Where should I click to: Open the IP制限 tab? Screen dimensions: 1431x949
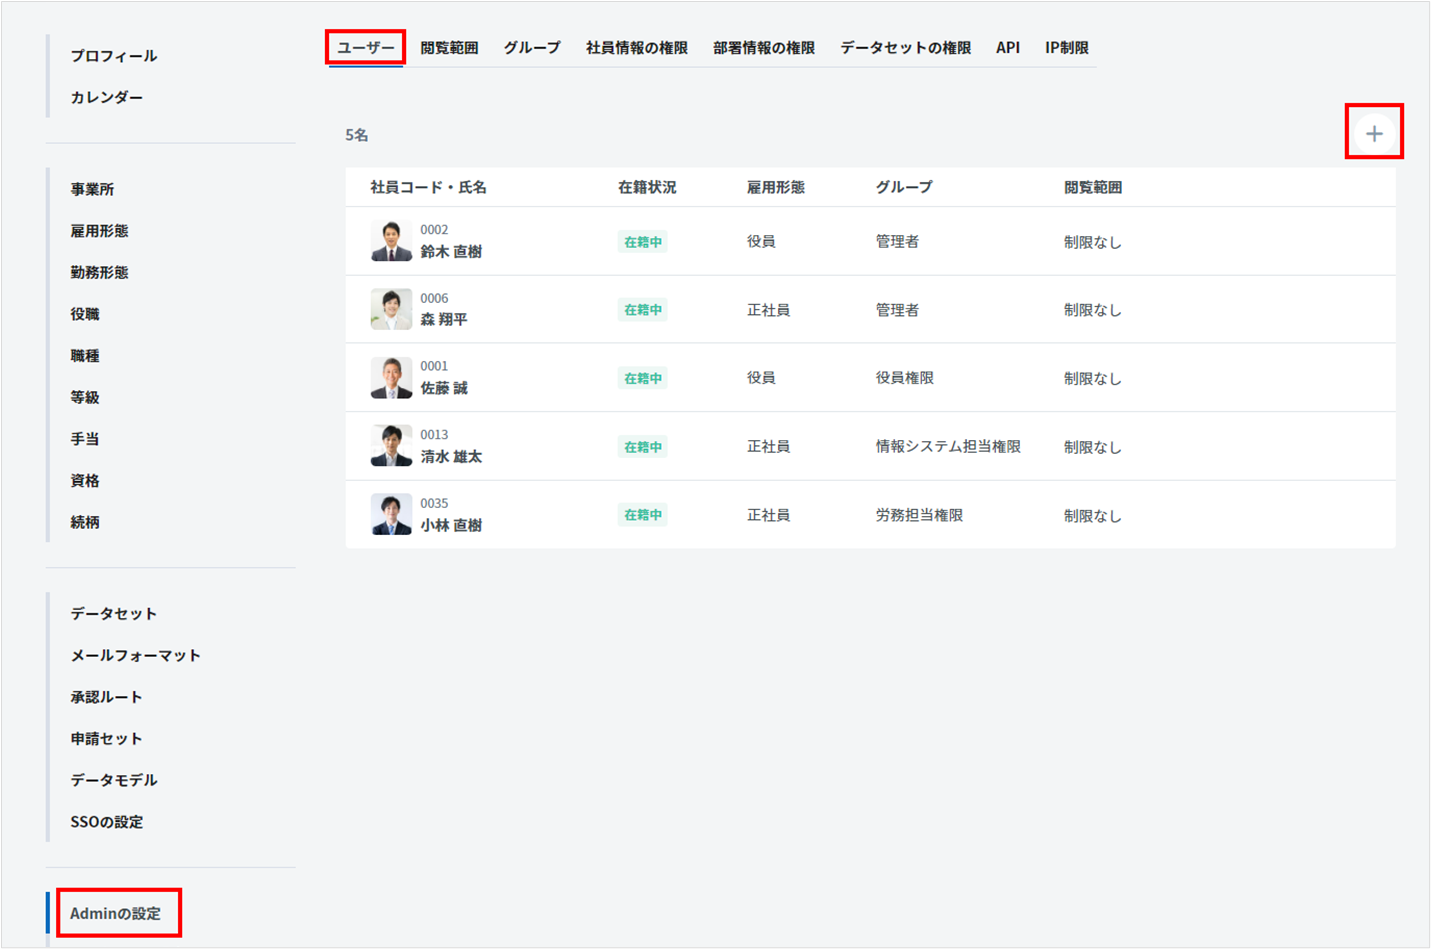click(1066, 48)
